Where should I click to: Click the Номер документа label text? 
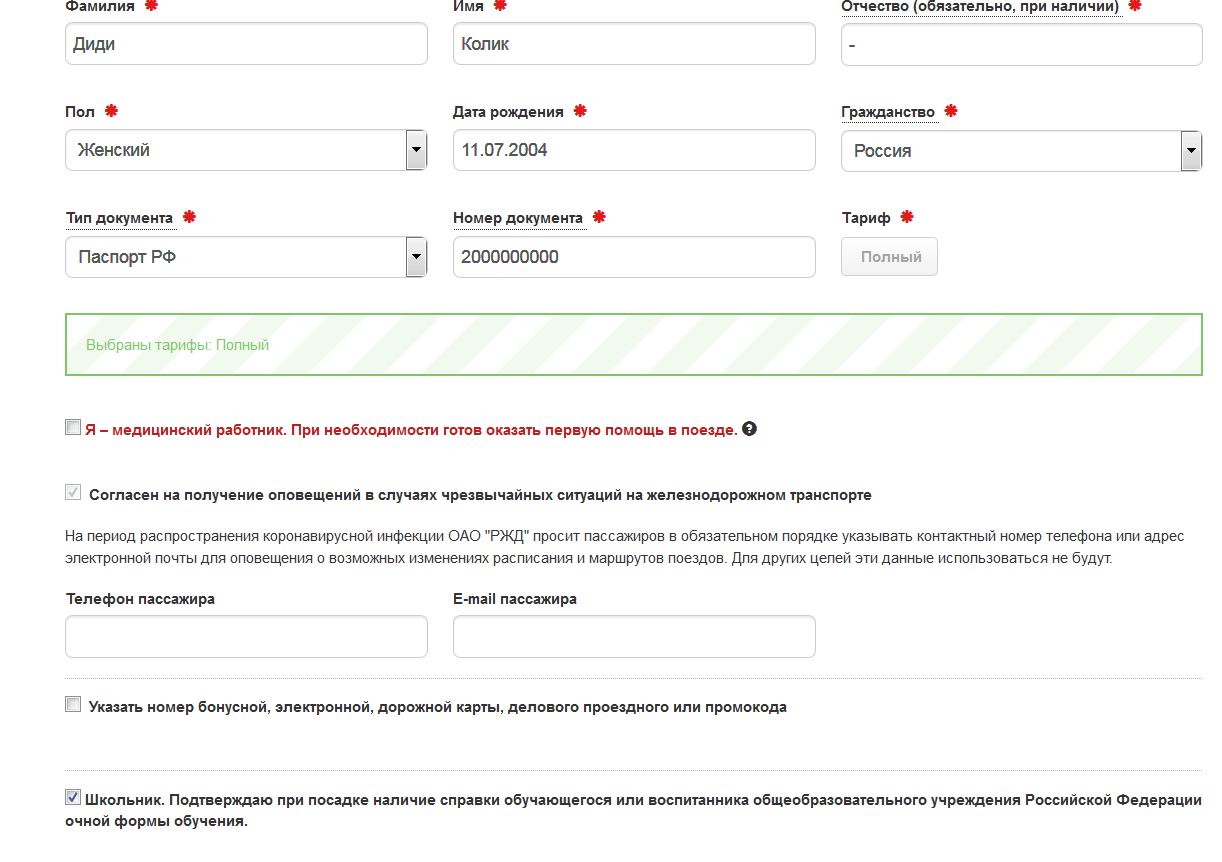click(x=517, y=218)
